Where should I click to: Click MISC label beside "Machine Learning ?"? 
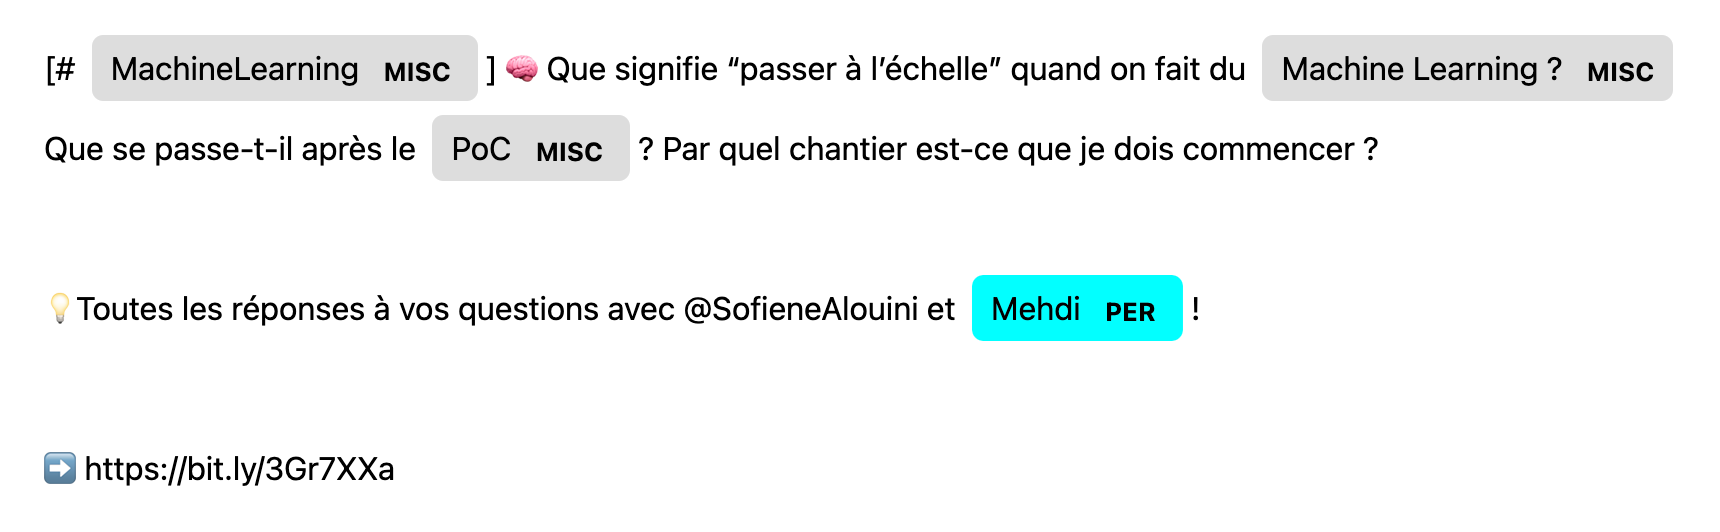[x=1620, y=72]
